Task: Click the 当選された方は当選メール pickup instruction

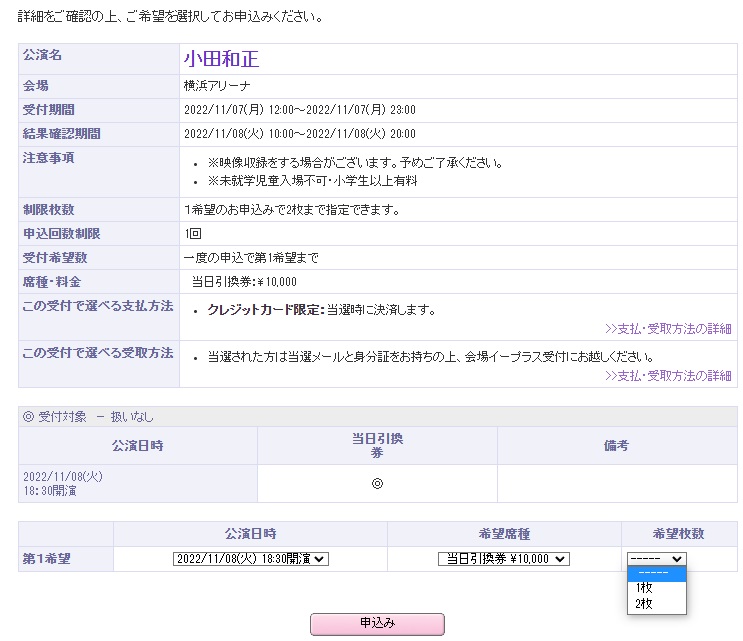Action: point(431,357)
